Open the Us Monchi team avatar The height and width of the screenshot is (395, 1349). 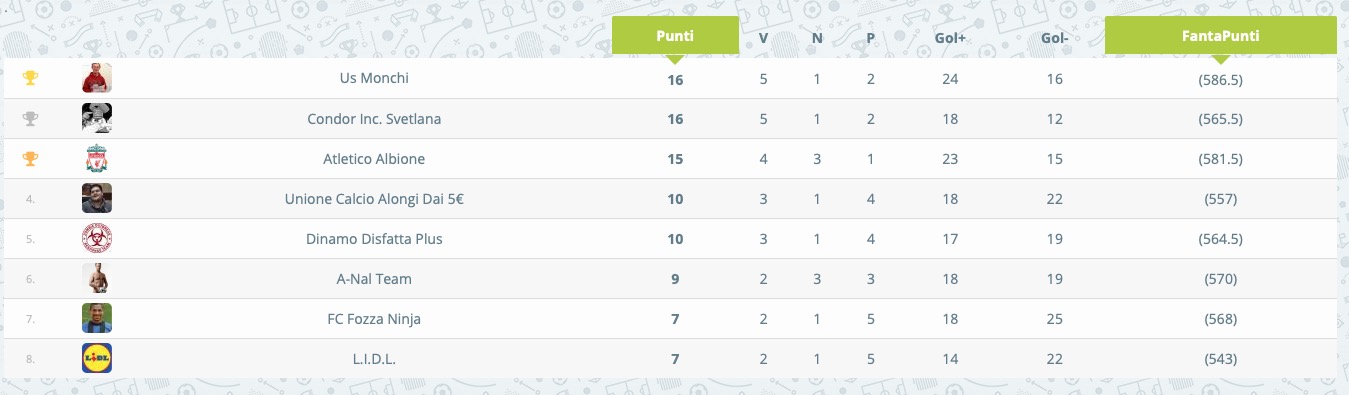point(97,78)
